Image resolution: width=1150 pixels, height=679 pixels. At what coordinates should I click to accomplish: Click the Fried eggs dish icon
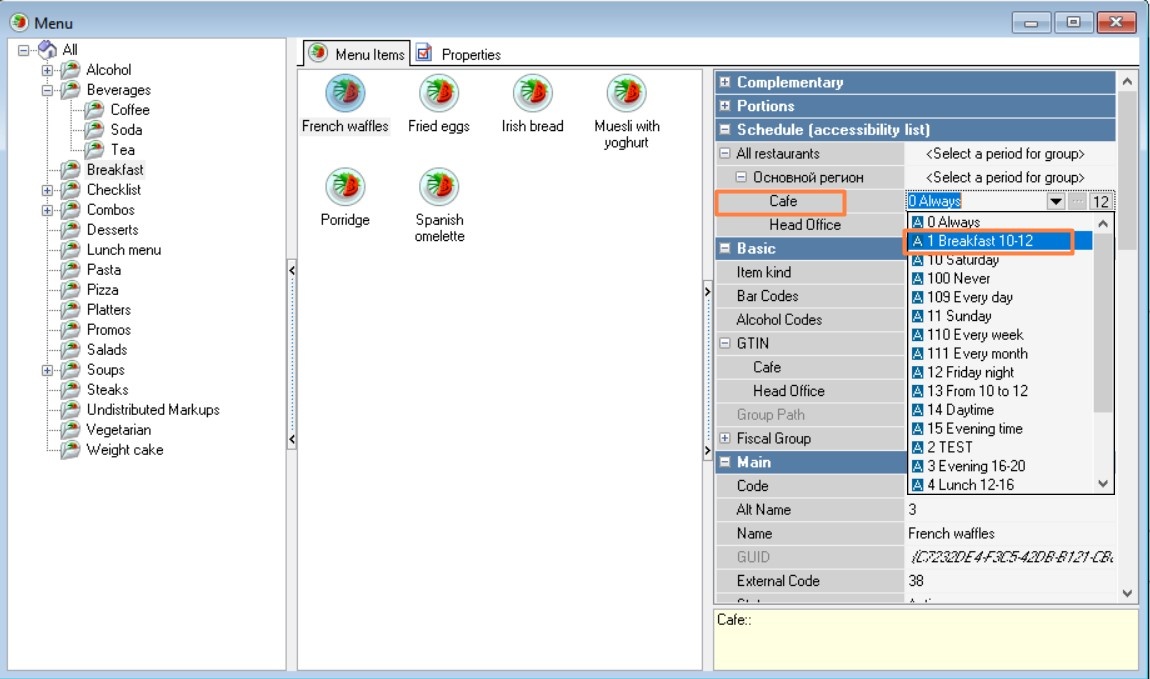[x=438, y=94]
